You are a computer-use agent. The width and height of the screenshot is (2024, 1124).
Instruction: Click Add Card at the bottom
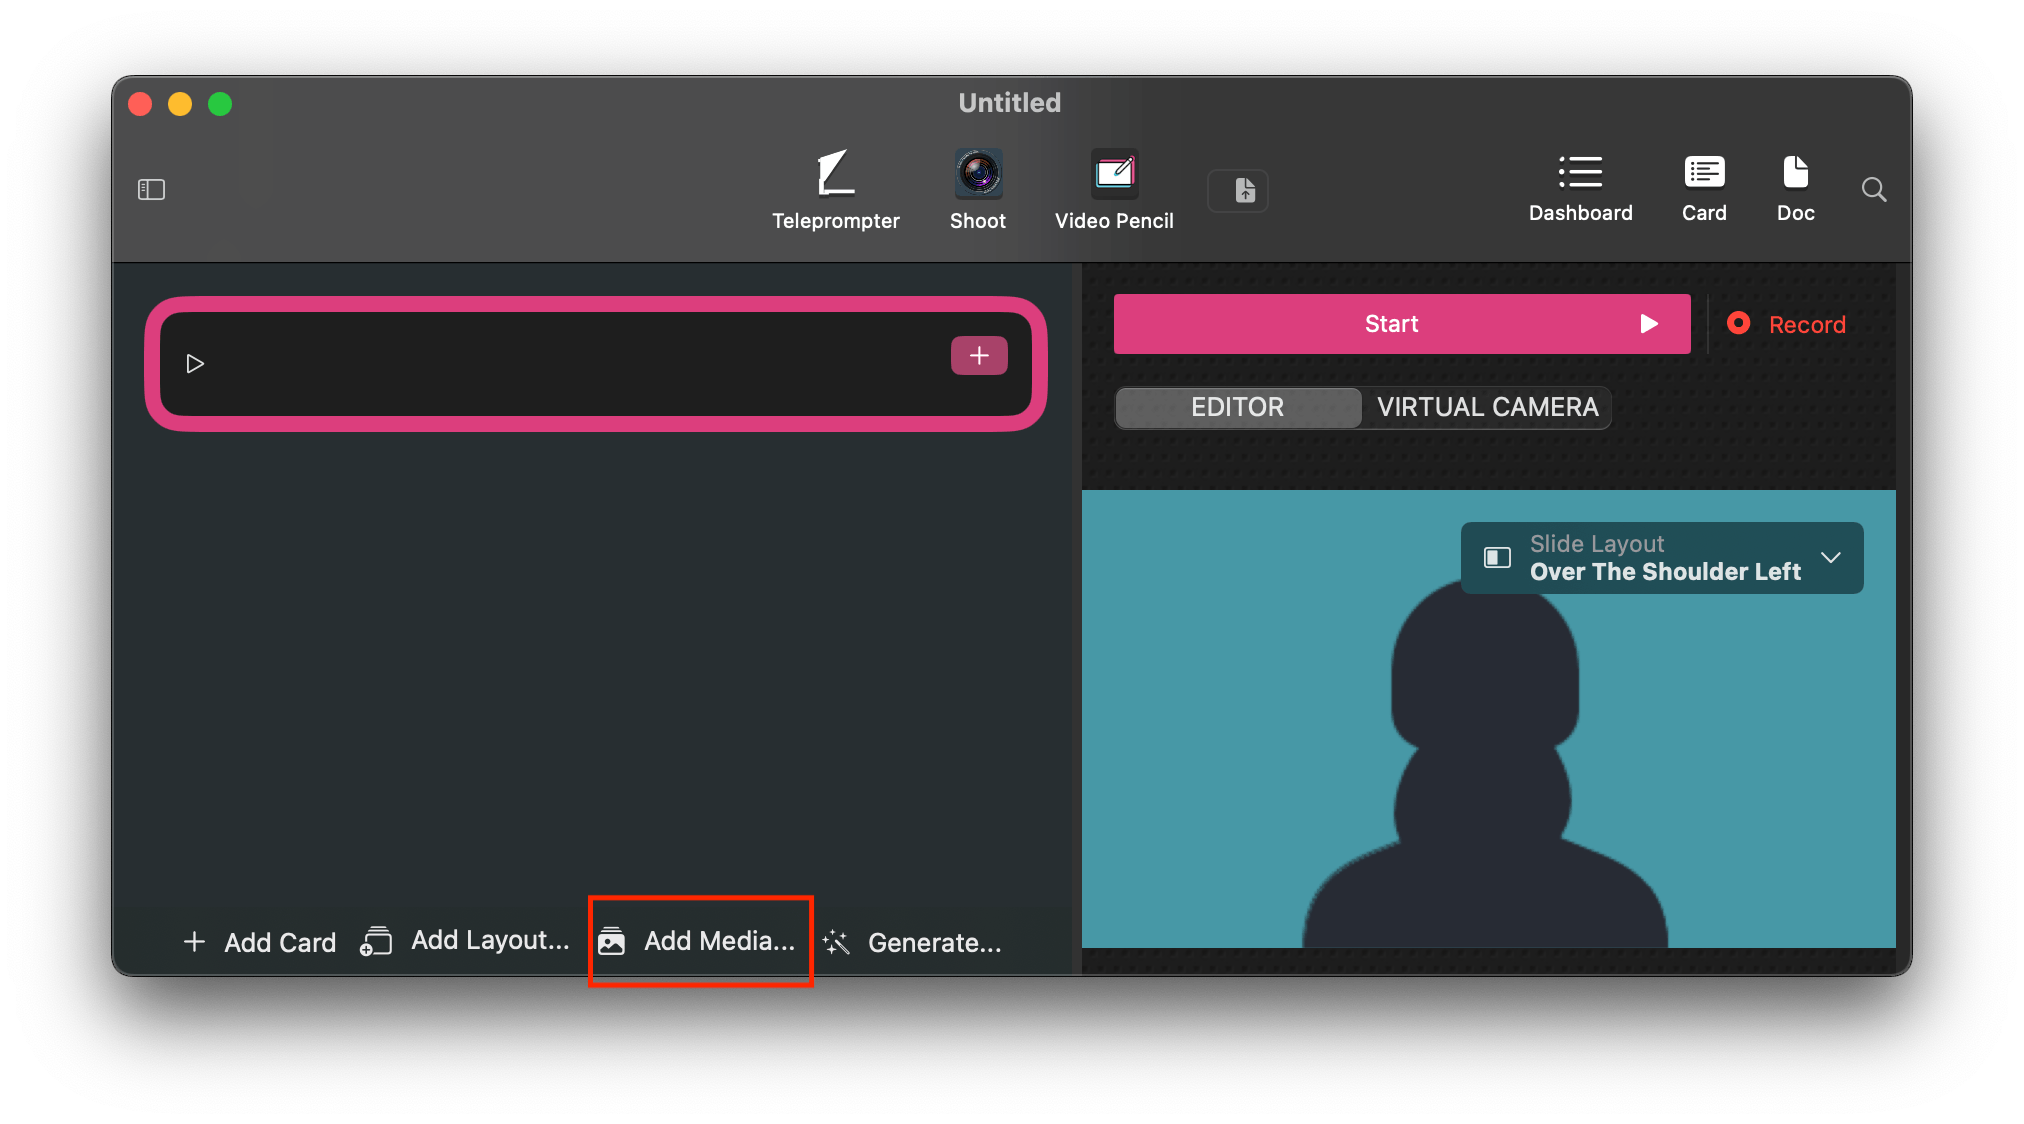(x=260, y=942)
